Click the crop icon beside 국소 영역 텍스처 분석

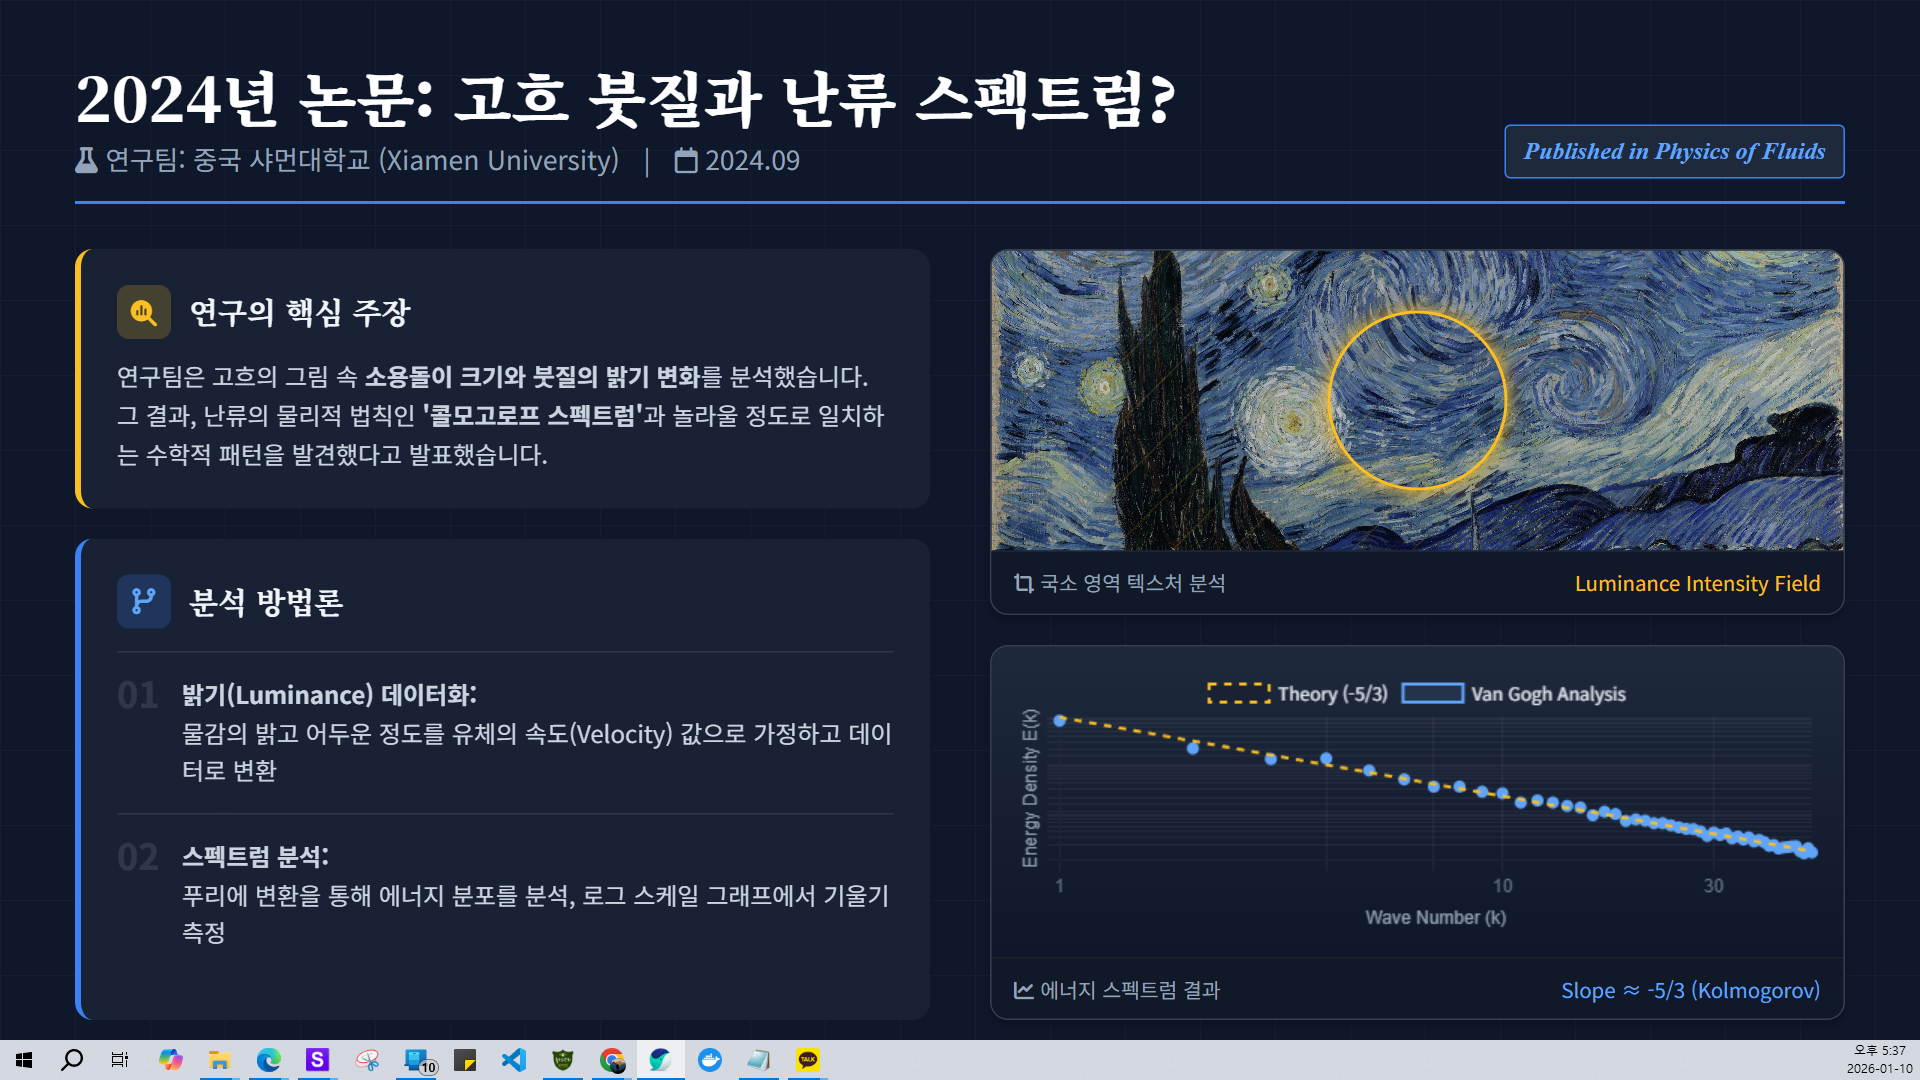click(1023, 583)
